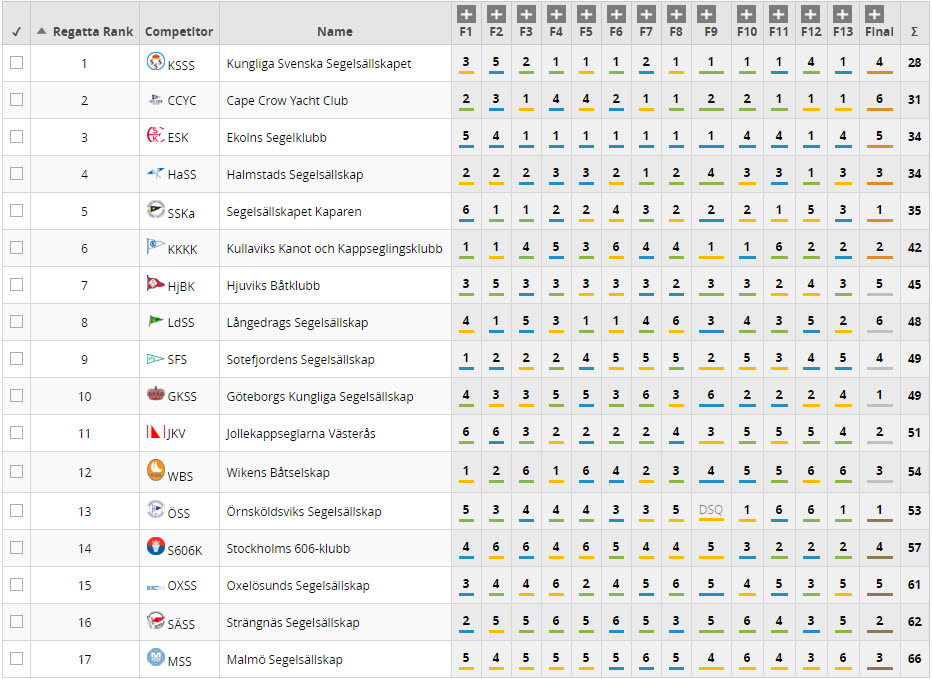Image resolution: width=932 pixels, height=679 pixels.
Task: Select the checkbox in Hjuviks Båtklubb row
Action: tap(16, 285)
